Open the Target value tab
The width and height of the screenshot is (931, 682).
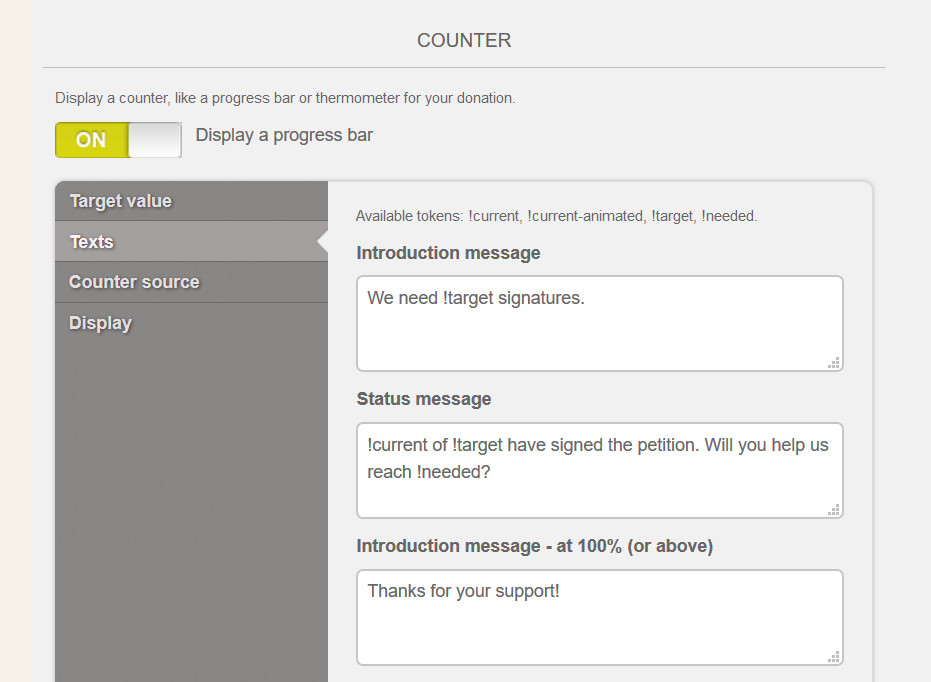pyautogui.click(x=191, y=201)
